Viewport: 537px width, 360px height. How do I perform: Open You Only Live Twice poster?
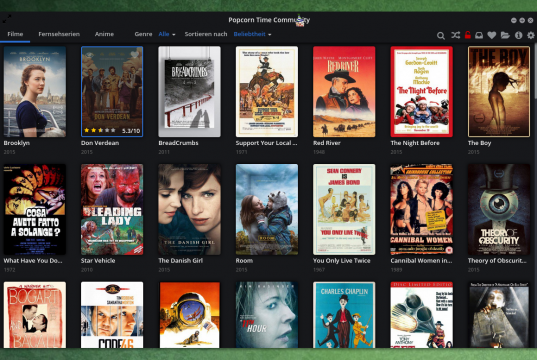pyautogui.click(x=344, y=209)
